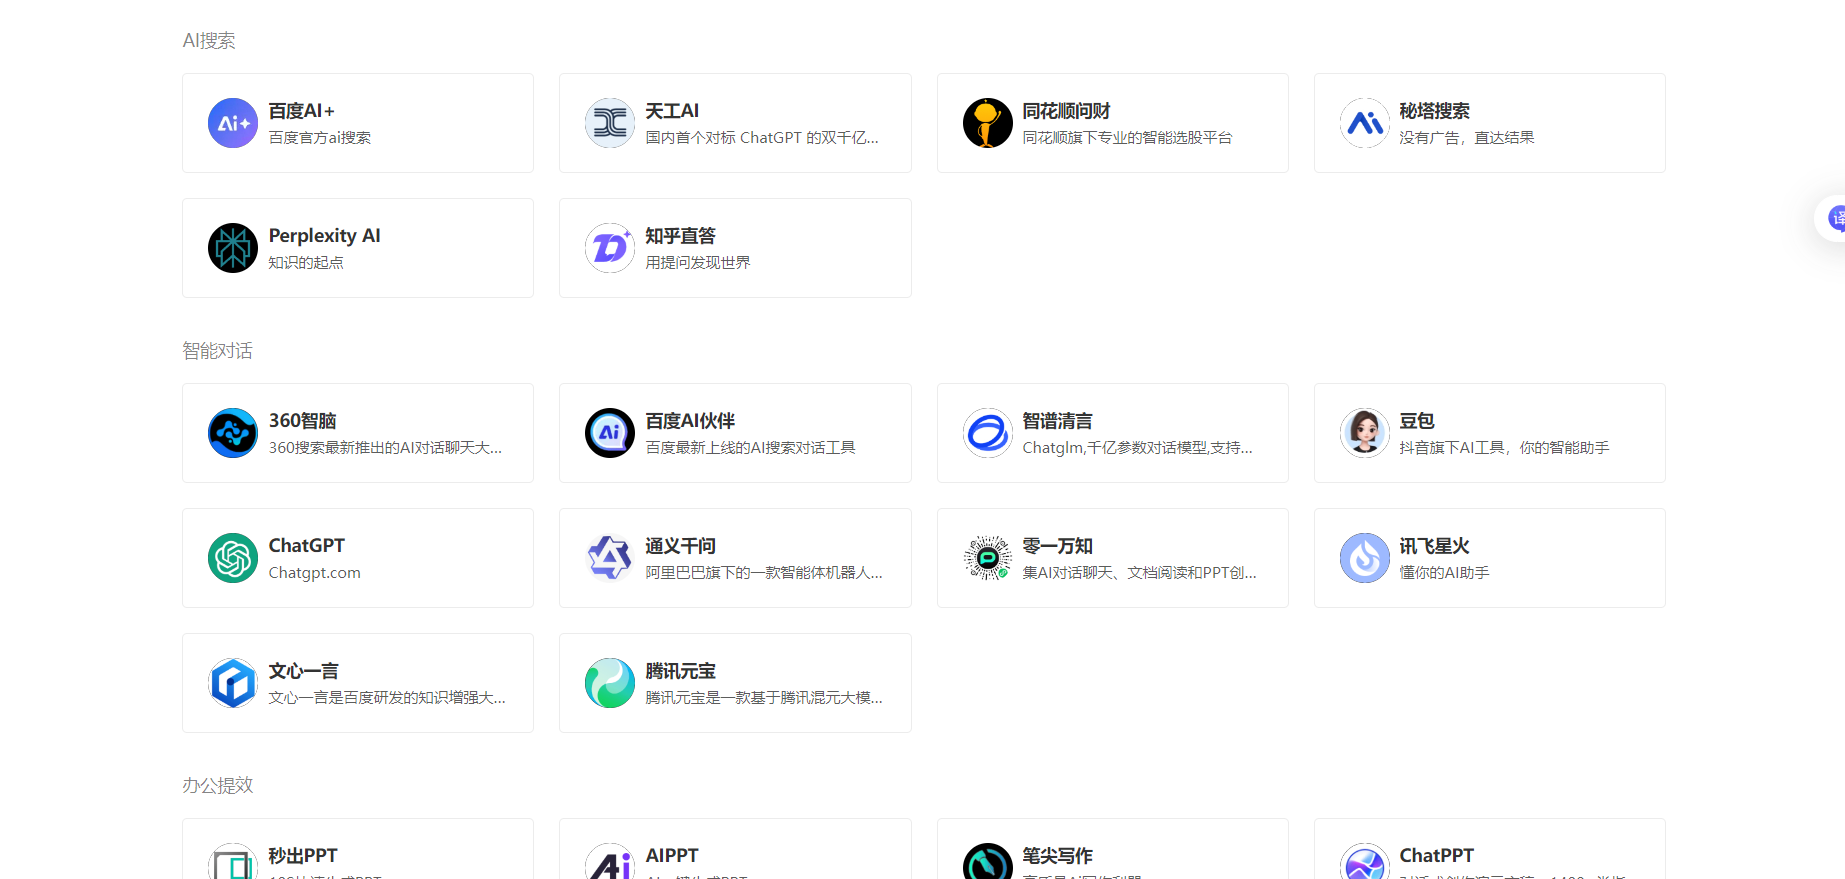The height and width of the screenshot is (879, 1845).
Task: Click the AIPPT logo icon
Action: click(610, 861)
